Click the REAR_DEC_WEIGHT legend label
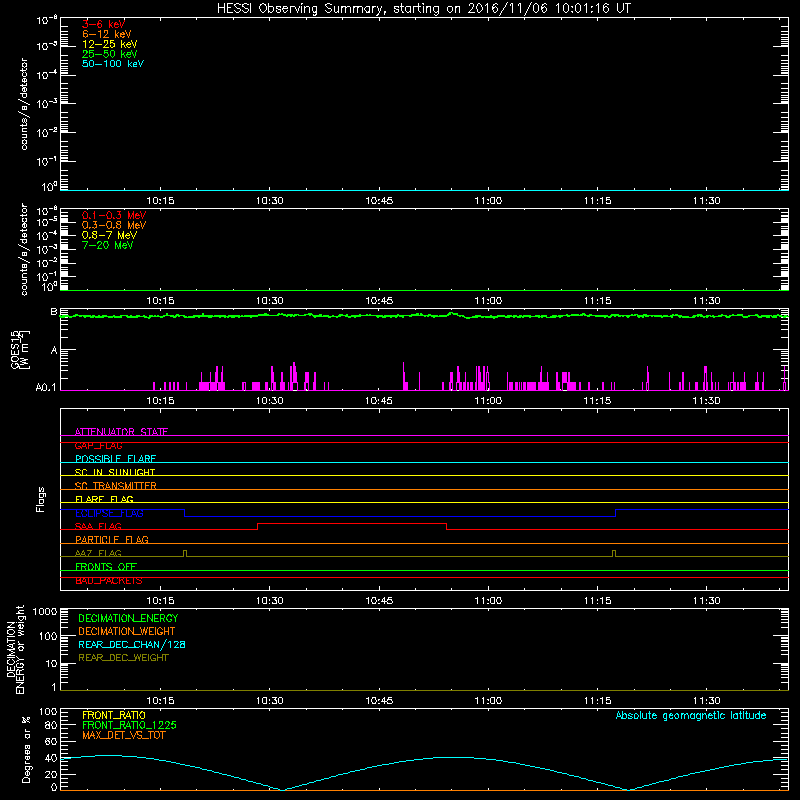The height and width of the screenshot is (800, 800). pos(123,658)
